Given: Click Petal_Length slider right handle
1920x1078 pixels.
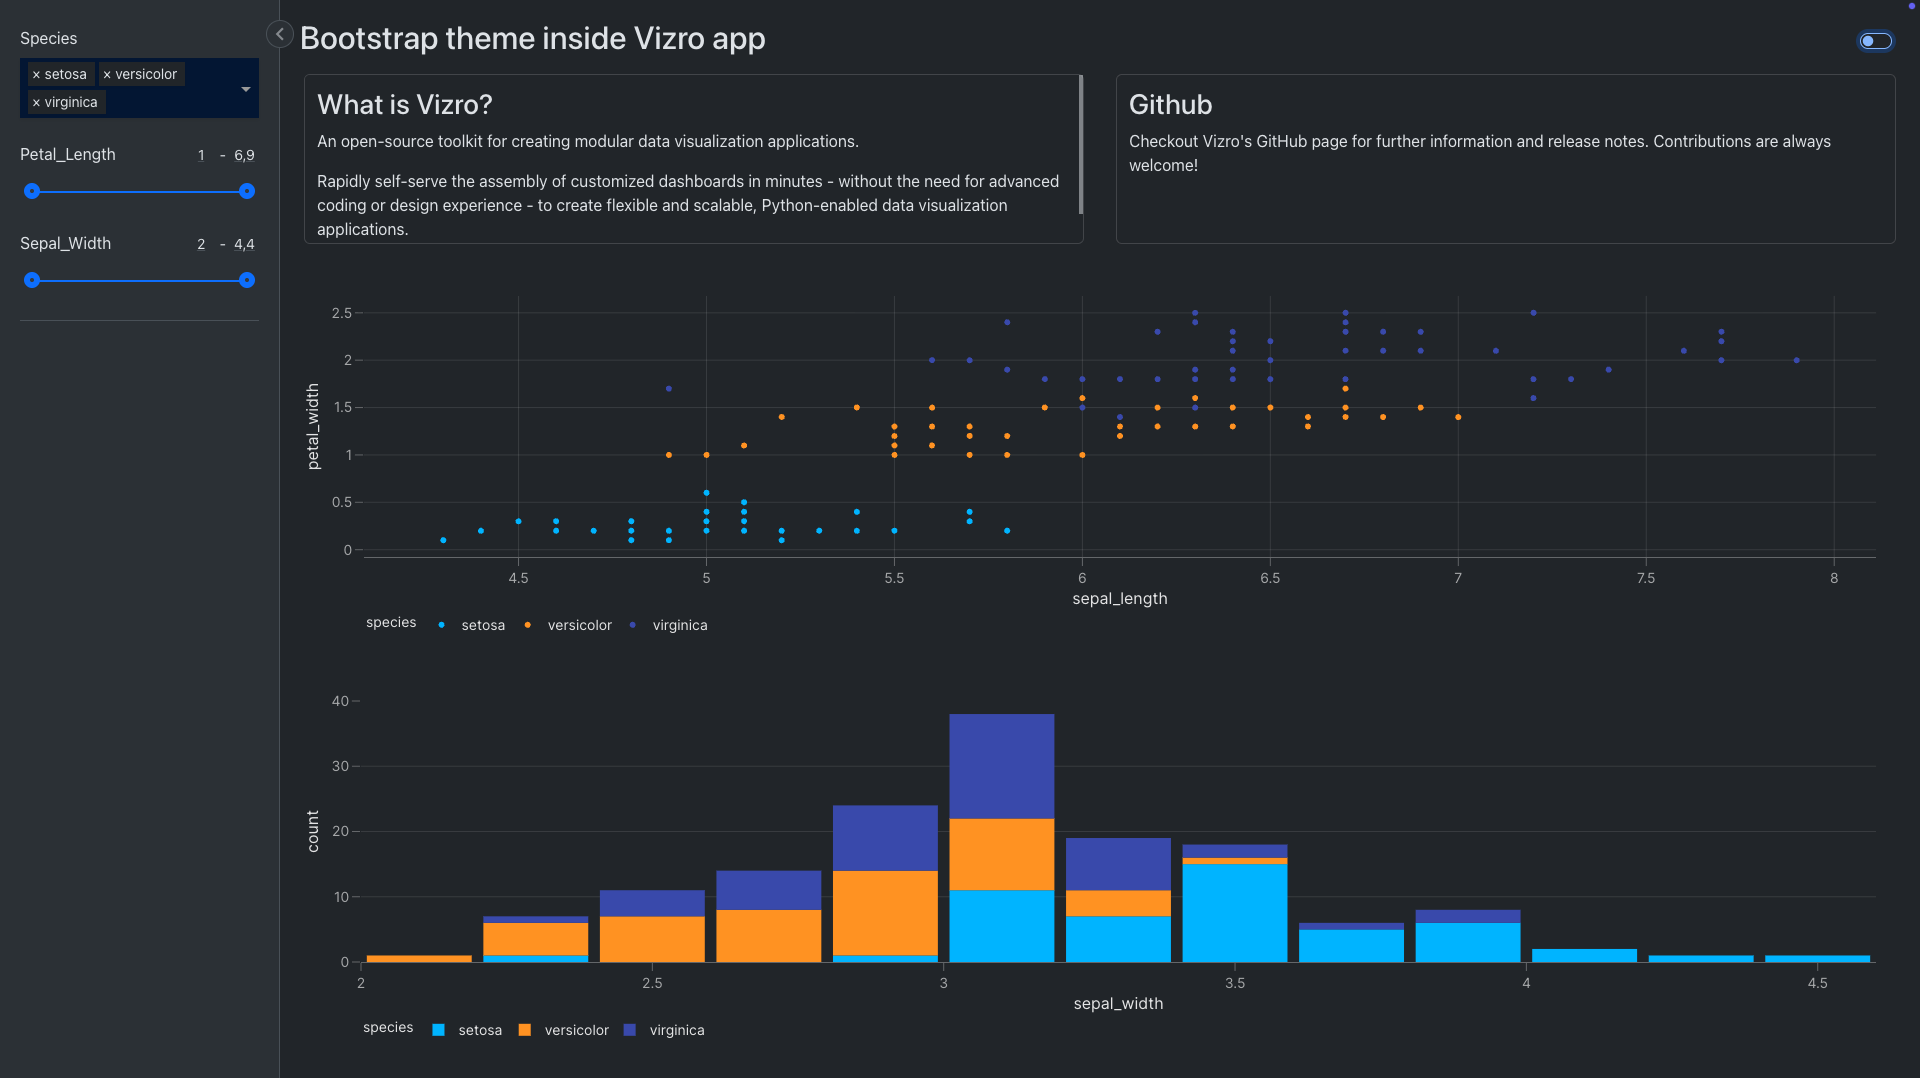Looking at the screenshot, I should tap(247, 191).
